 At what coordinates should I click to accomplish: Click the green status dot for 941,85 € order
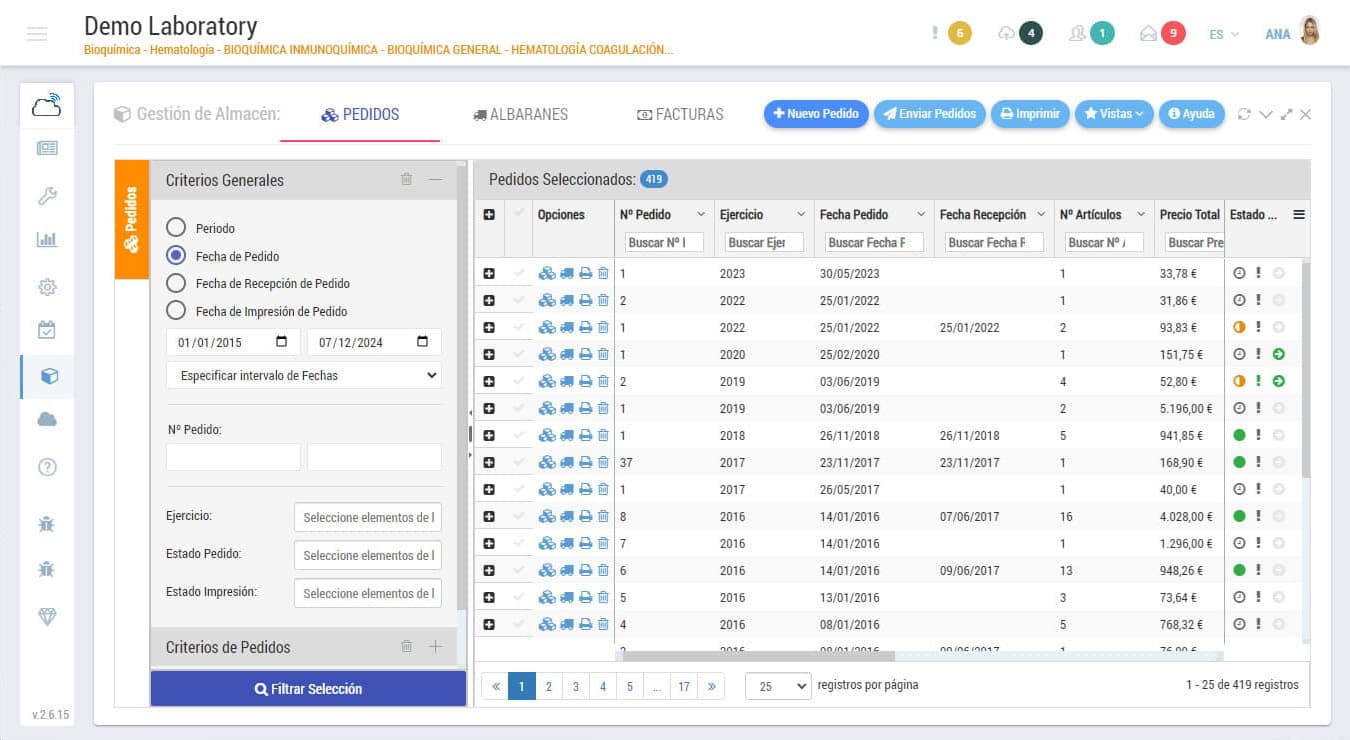point(1240,435)
